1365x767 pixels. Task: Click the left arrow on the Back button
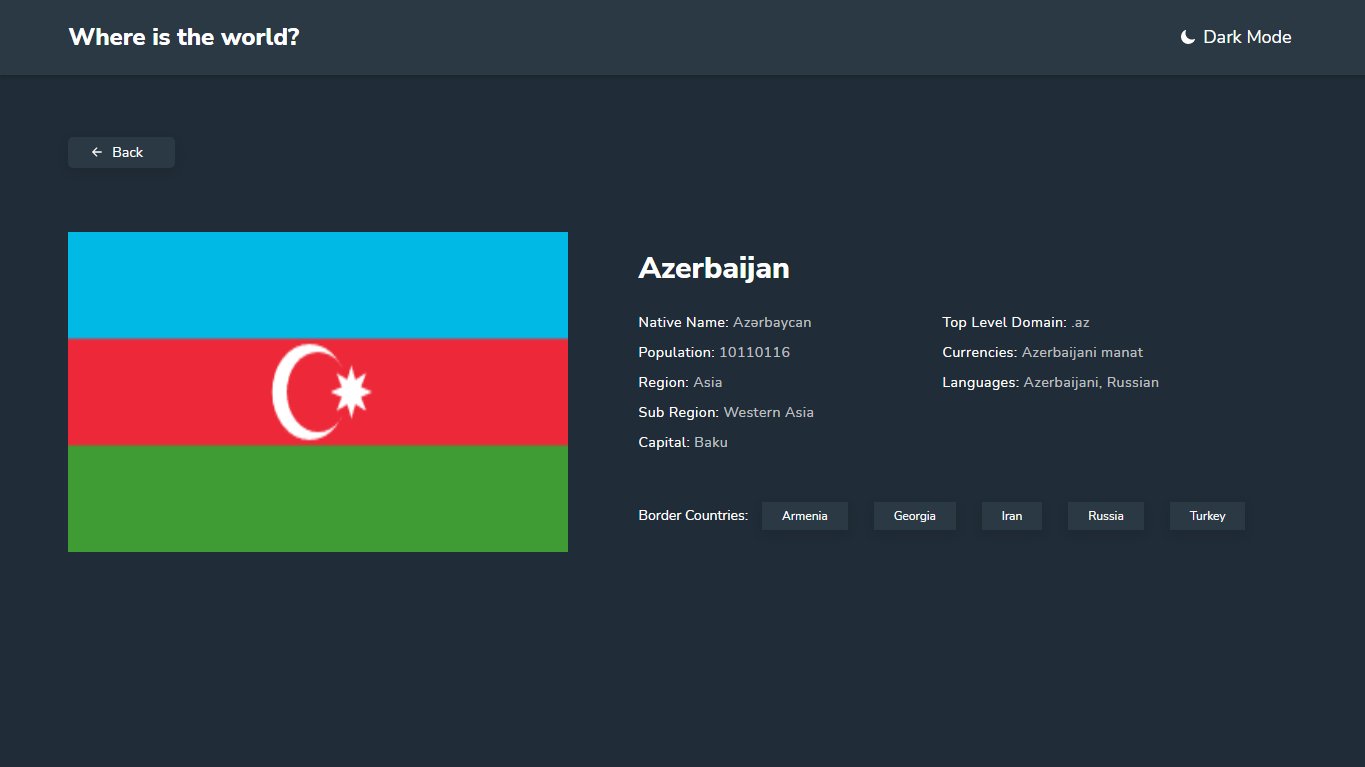[95, 152]
